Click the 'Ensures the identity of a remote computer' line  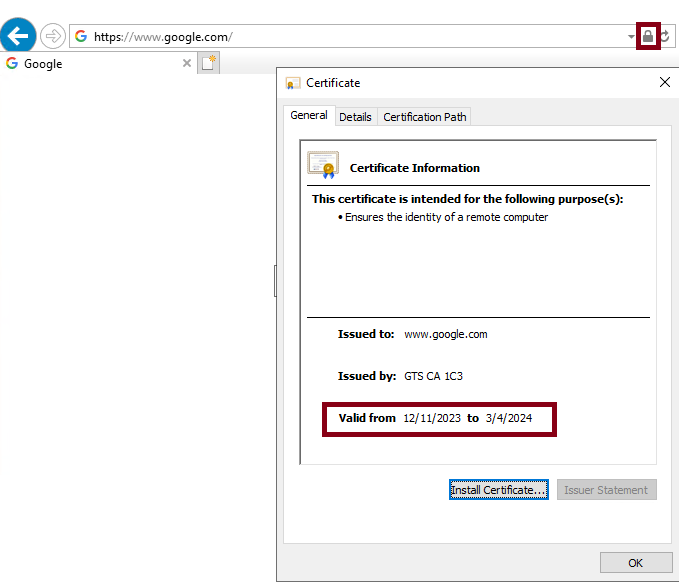point(443,217)
